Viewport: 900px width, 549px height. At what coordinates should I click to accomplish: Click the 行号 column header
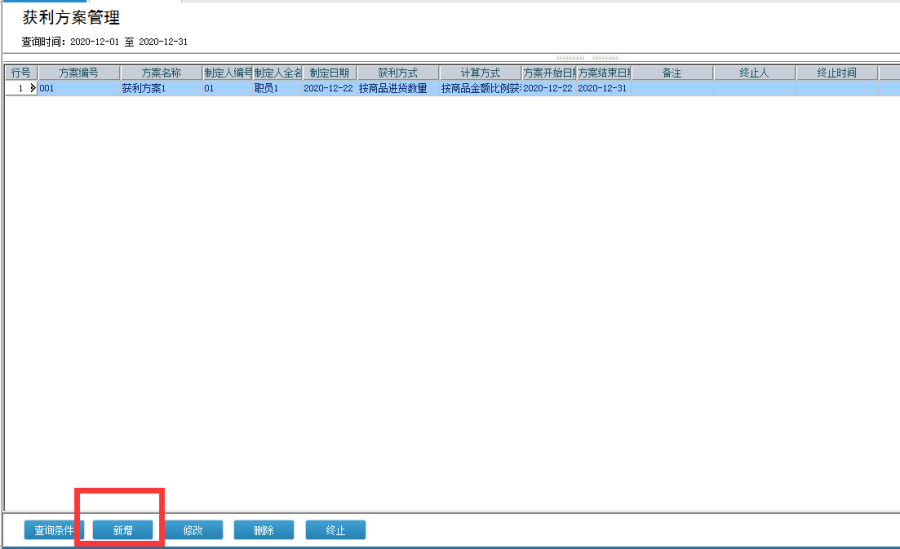(x=20, y=73)
